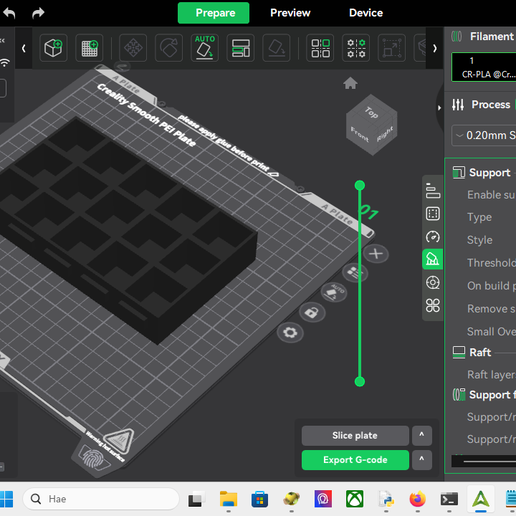
Task: Open the Split to parts tool
Action: (356, 48)
